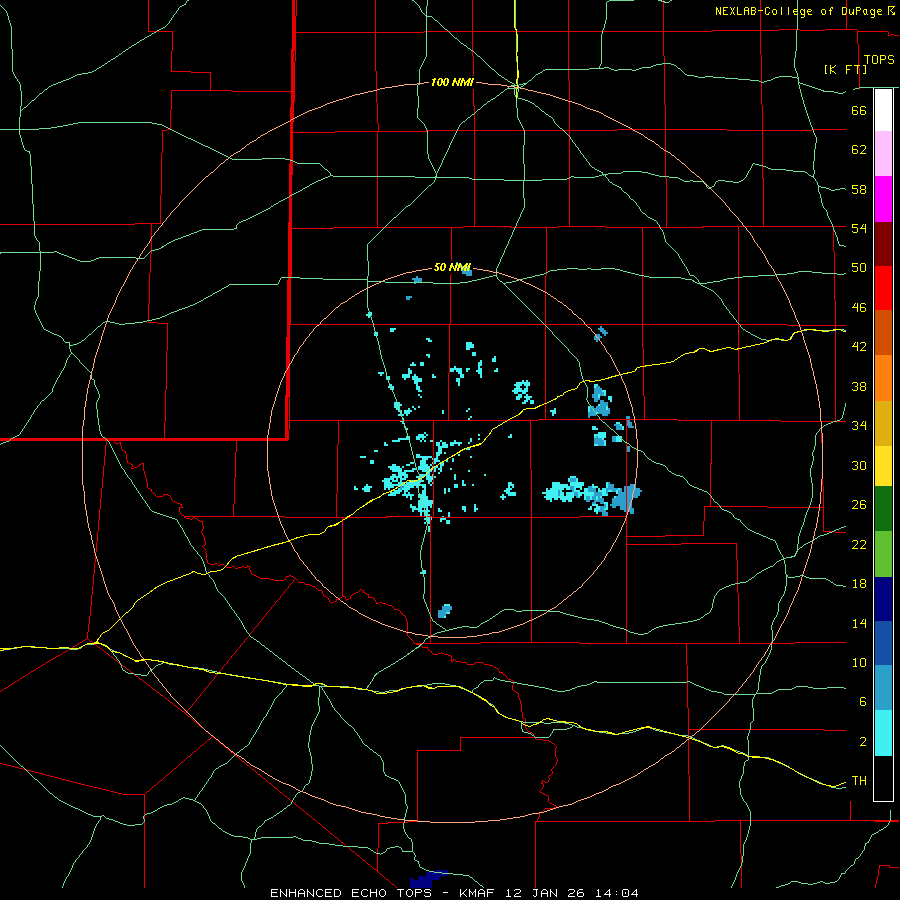Select the yellow legend swatch
Screen dimensions: 900x900
[883, 466]
